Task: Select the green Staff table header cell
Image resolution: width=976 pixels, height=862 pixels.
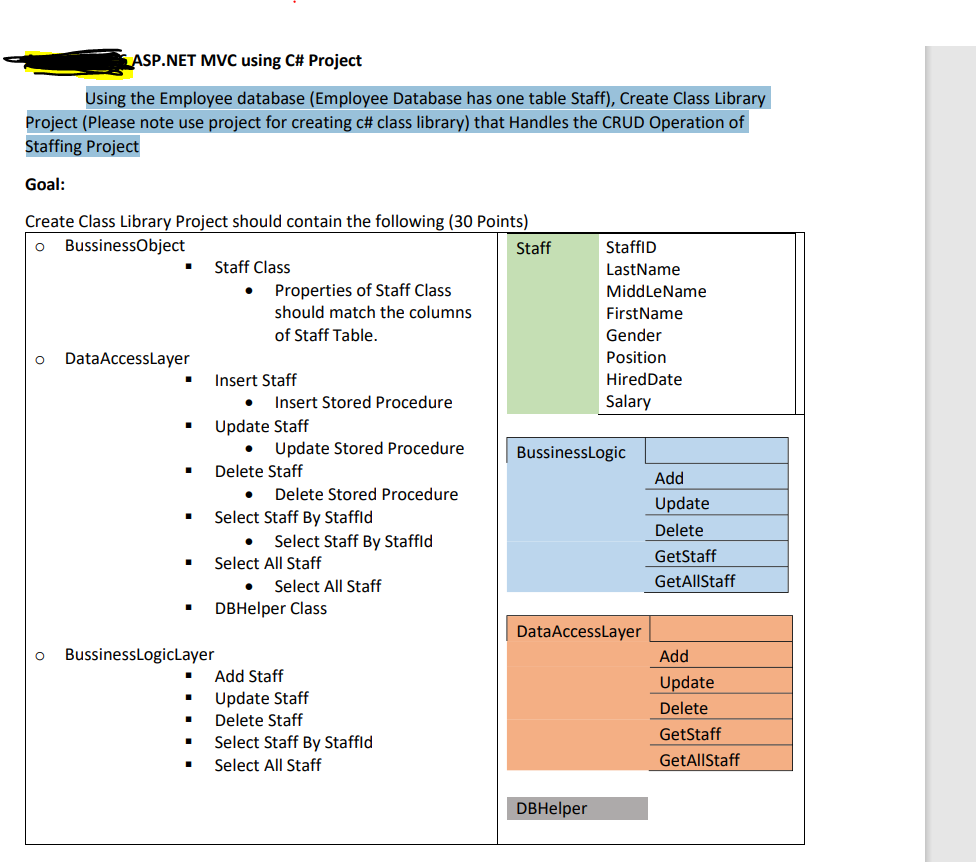Action: (550, 248)
